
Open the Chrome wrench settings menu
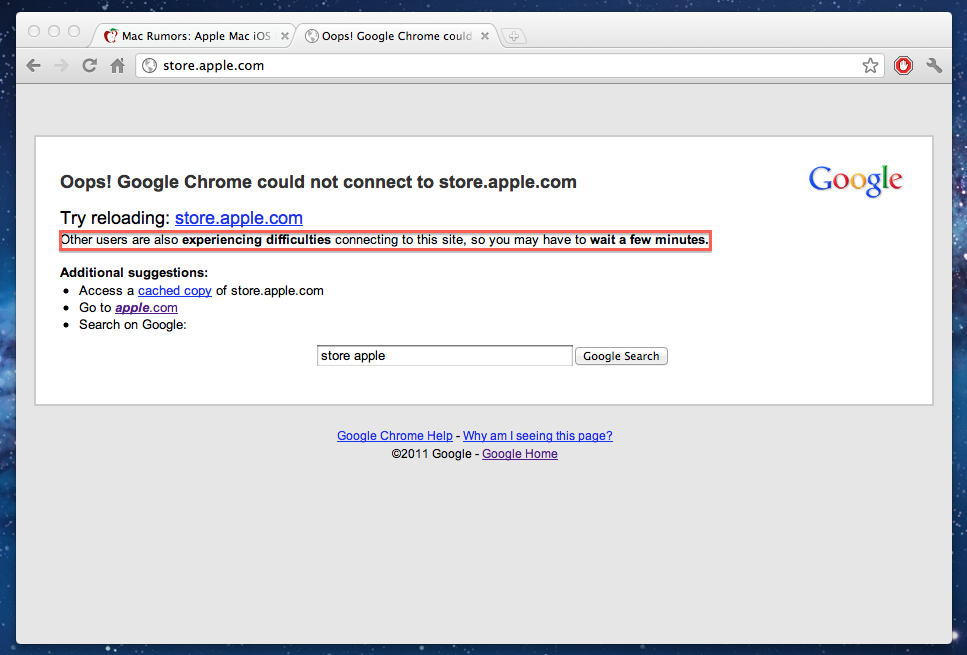pos(934,65)
